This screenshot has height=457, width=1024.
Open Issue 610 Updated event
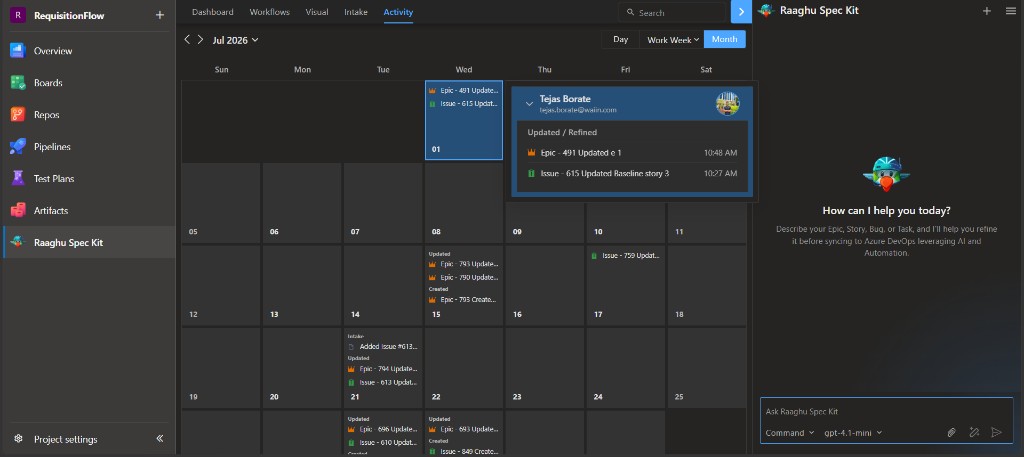pos(382,443)
